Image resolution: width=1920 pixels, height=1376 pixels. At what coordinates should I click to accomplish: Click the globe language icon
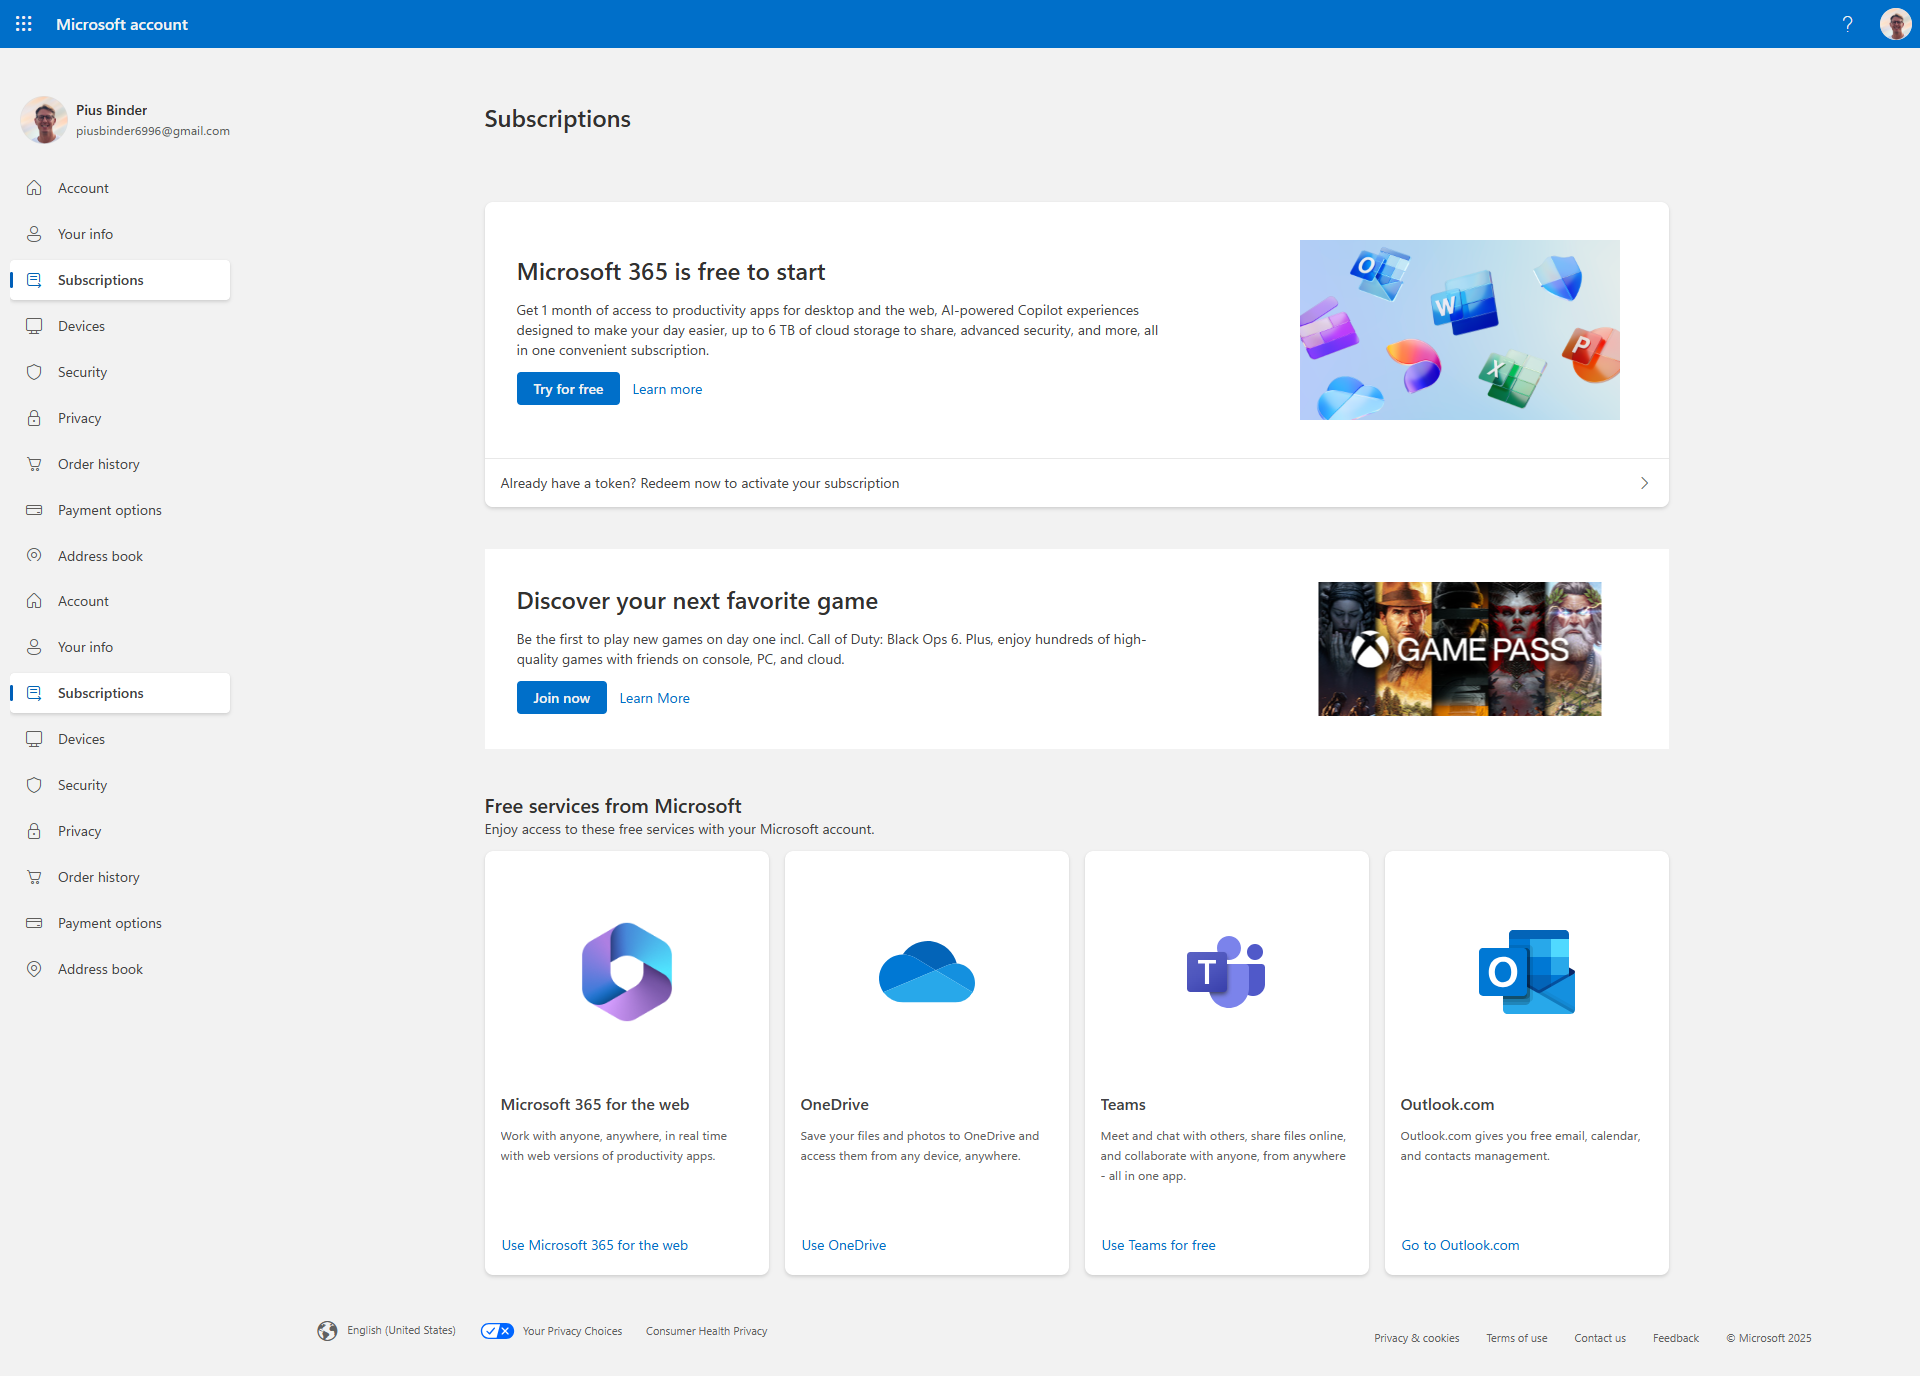[327, 1331]
